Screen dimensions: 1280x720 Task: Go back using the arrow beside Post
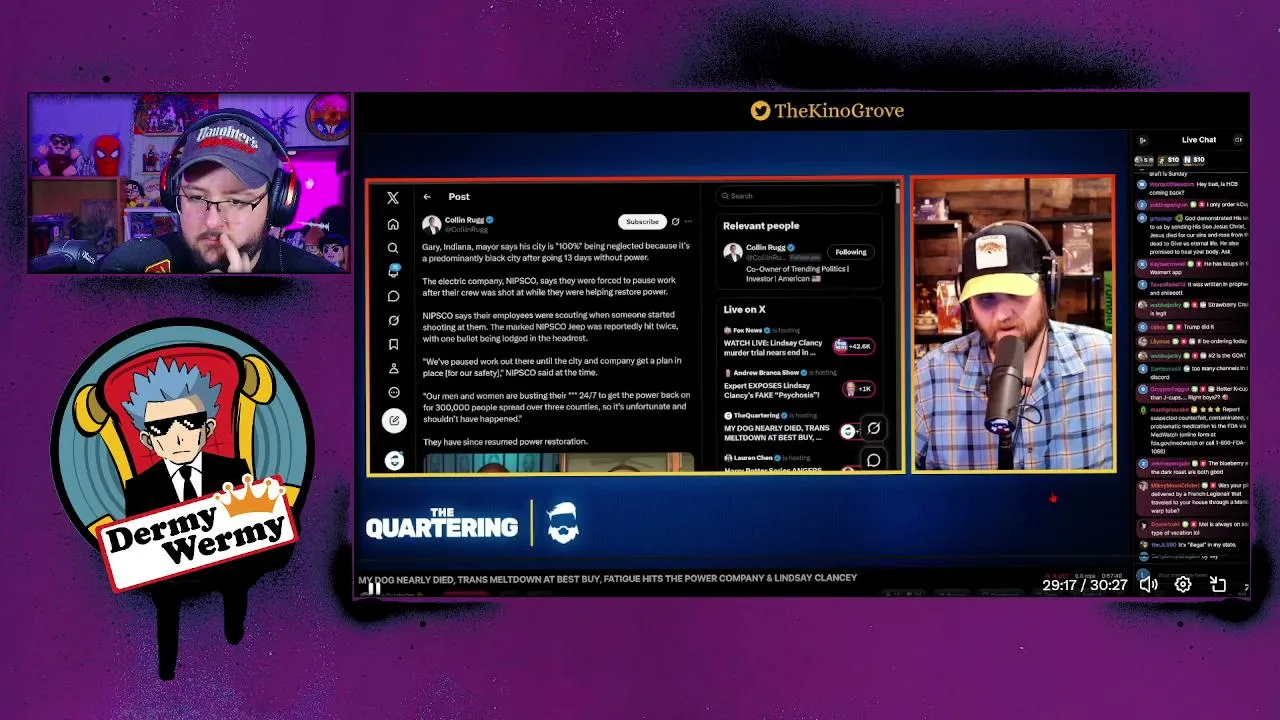(427, 197)
